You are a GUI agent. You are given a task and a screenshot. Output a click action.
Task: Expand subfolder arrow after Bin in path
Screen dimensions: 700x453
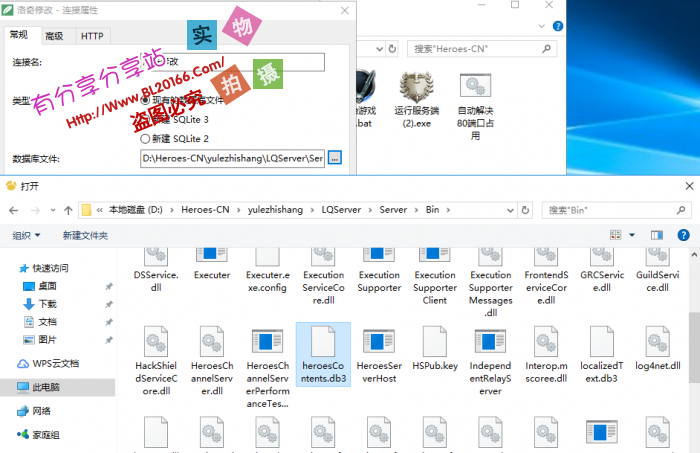pos(448,210)
